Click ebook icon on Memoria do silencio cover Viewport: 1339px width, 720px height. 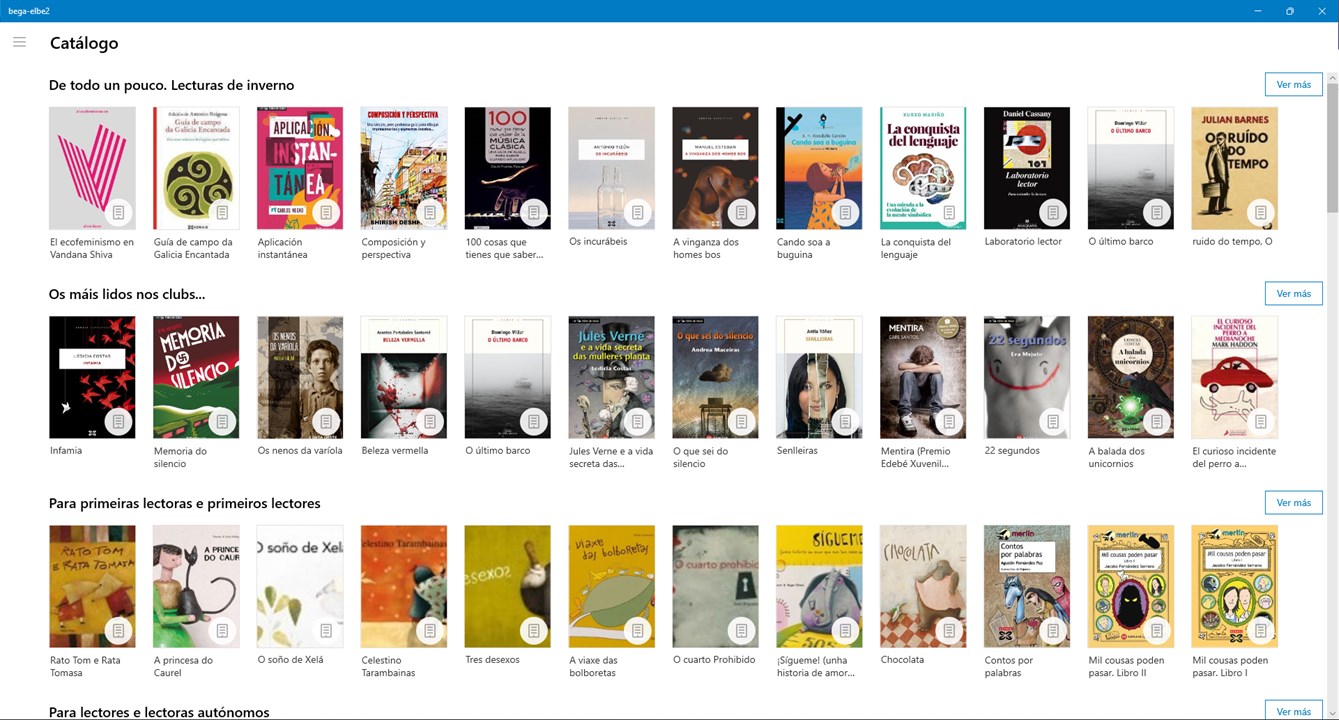pyautogui.click(x=222, y=422)
